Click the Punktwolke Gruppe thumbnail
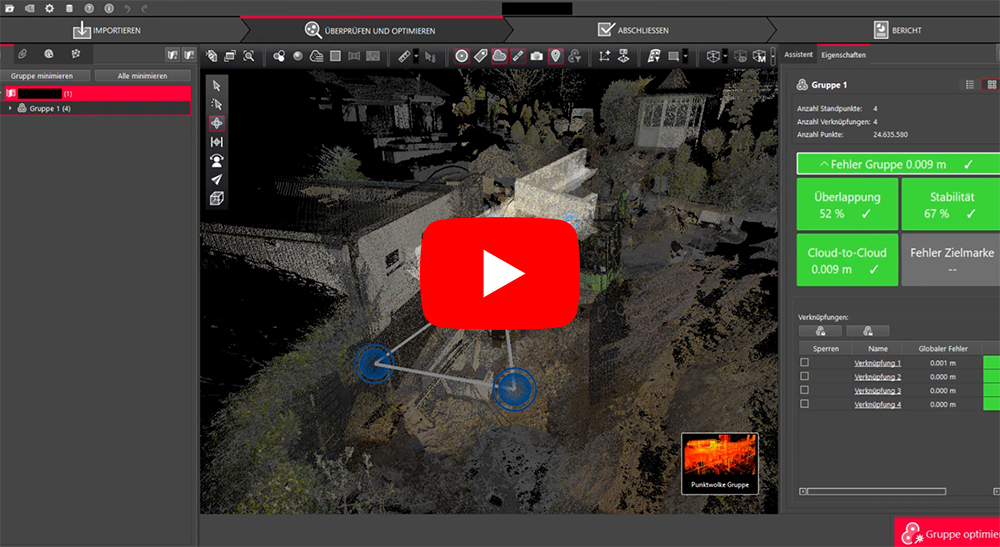Image resolution: width=1000 pixels, height=547 pixels. (x=719, y=463)
